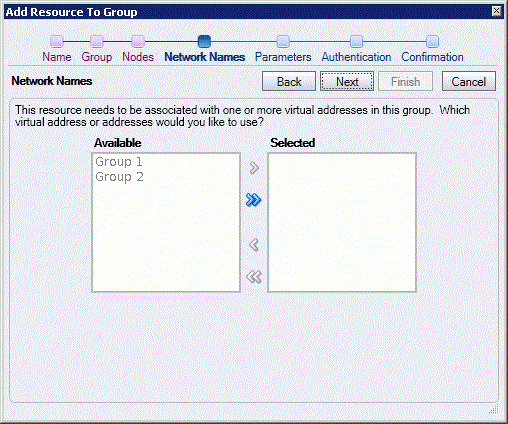The height and width of the screenshot is (424, 508).
Task: Click the Parameters step marker
Action: [x=283, y=41]
